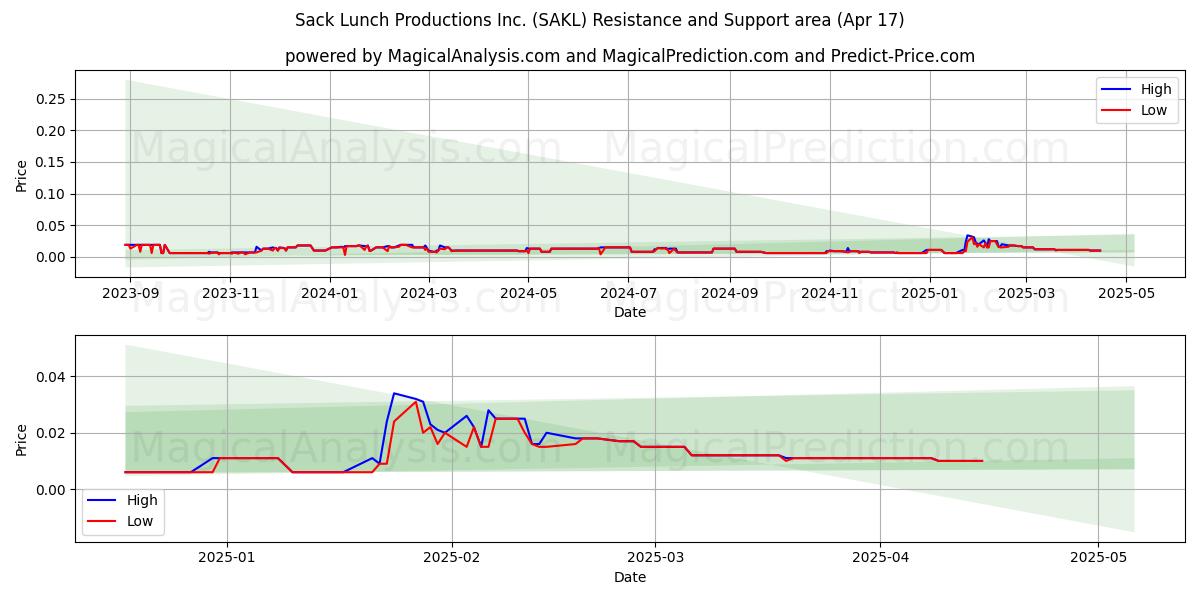Click the 0.10 price tick on top chart
1200x600 pixels.
tap(51, 194)
